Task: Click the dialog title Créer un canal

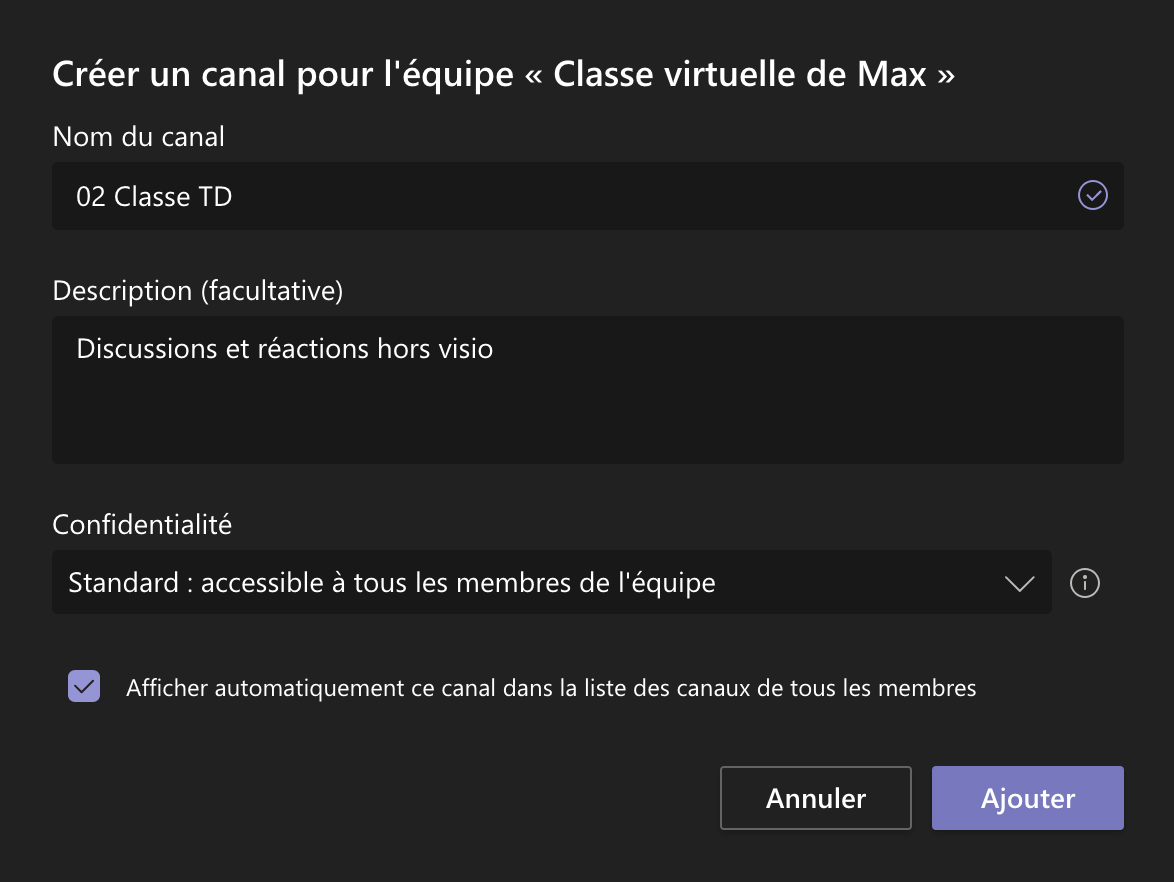Action: pos(503,75)
